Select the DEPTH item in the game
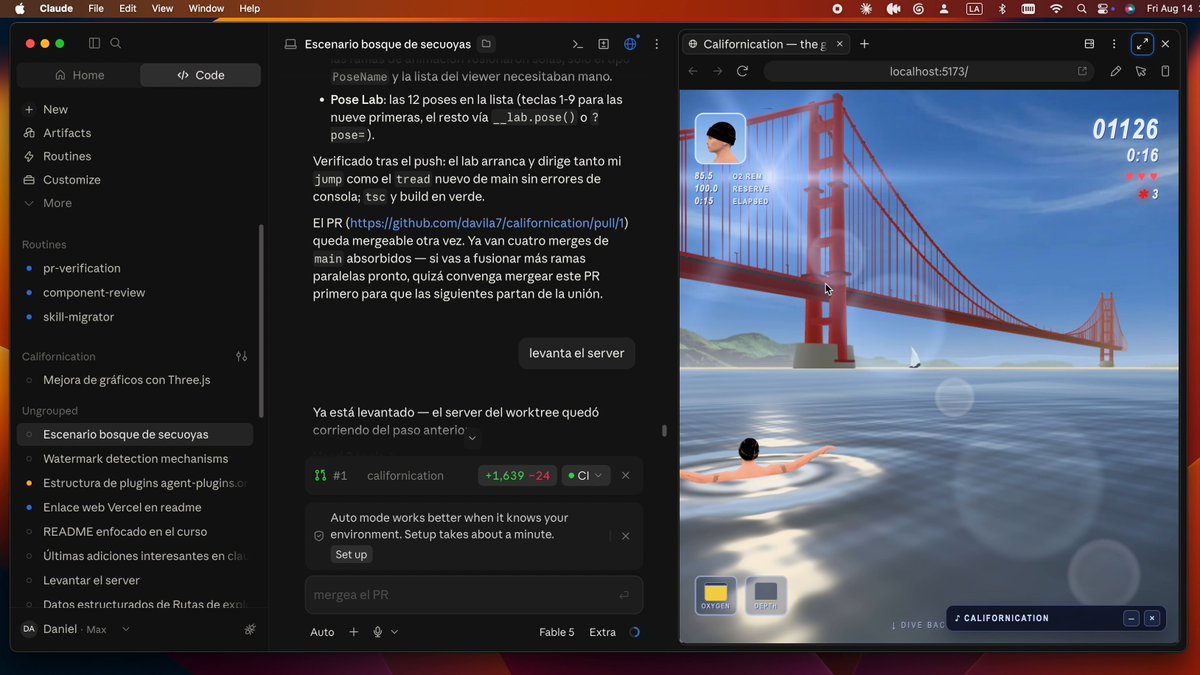The width and height of the screenshot is (1200, 675). click(x=765, y=595)
